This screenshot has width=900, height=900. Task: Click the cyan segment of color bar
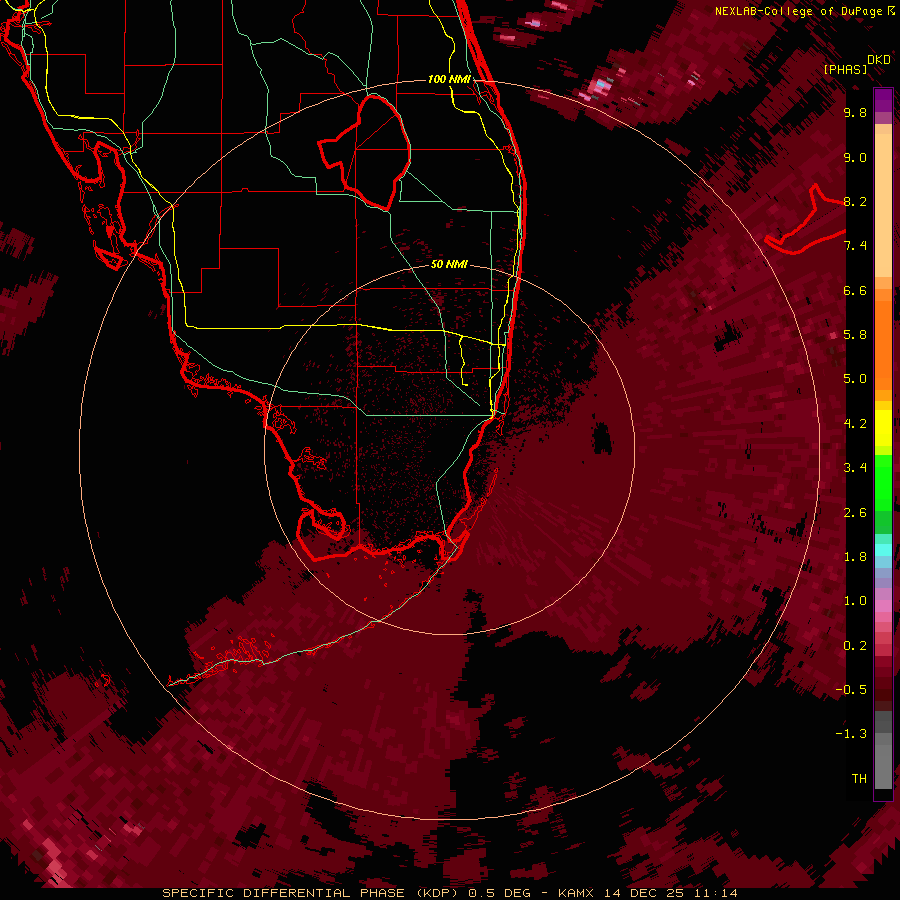[x=883, y=550]
